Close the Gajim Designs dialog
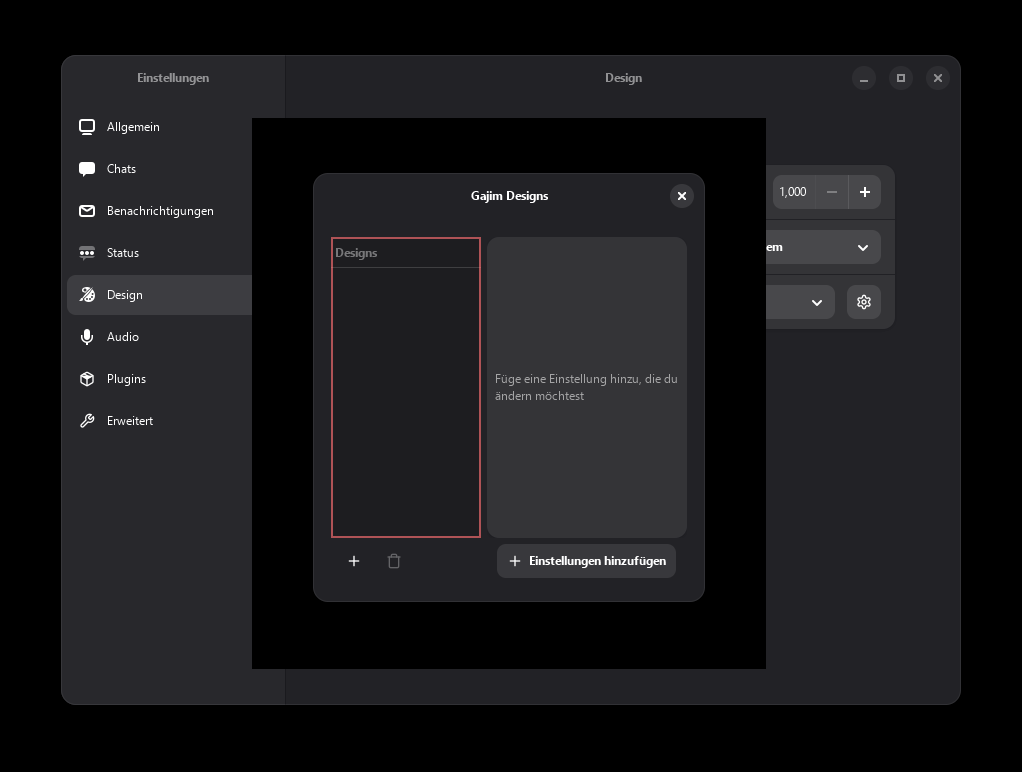This screenshot has width=1022, height=772. (x=681, y=196)
